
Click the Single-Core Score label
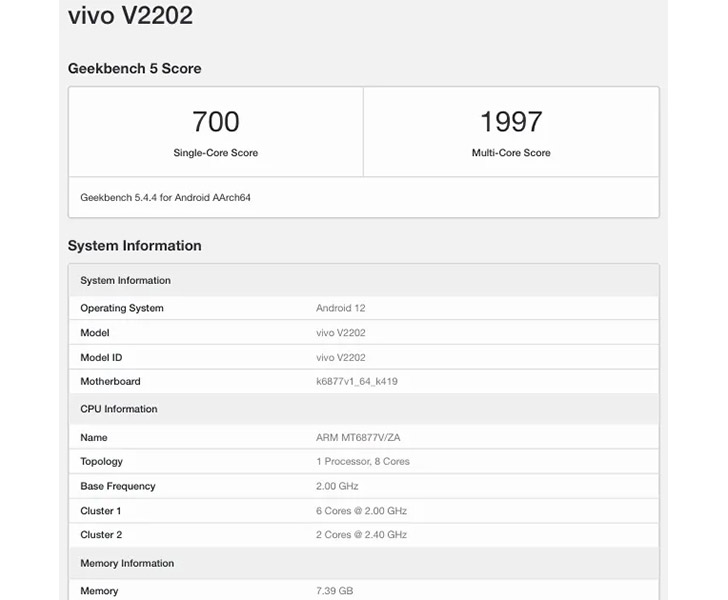[x=216, y=153]
